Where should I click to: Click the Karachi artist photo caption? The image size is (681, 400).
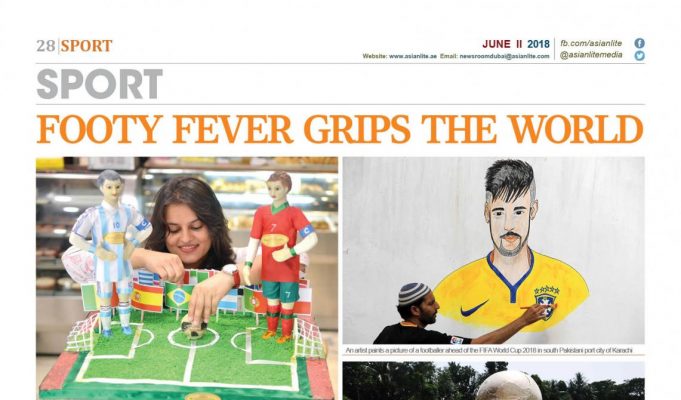pyautogui.click(x=489, y=350)
